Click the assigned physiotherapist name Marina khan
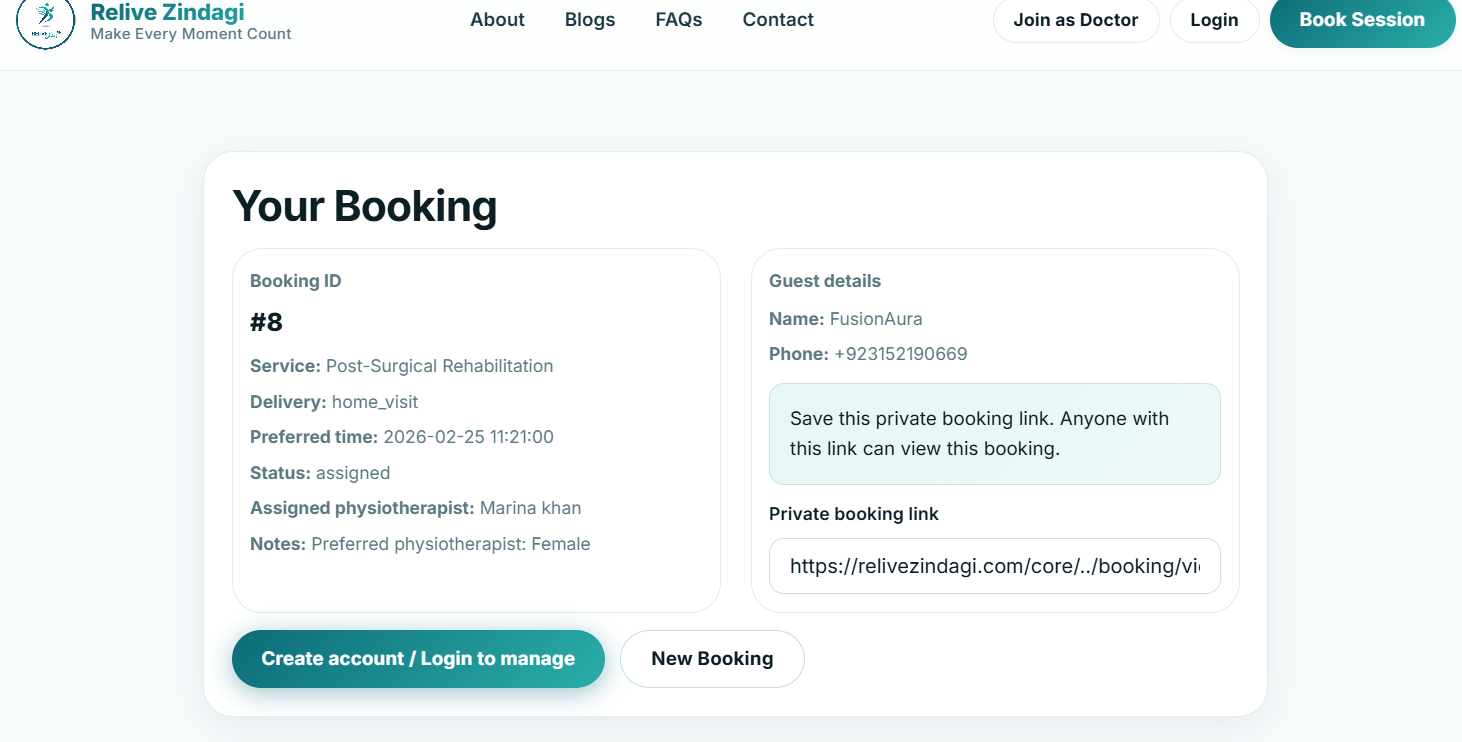 click(x=531, y=507)
